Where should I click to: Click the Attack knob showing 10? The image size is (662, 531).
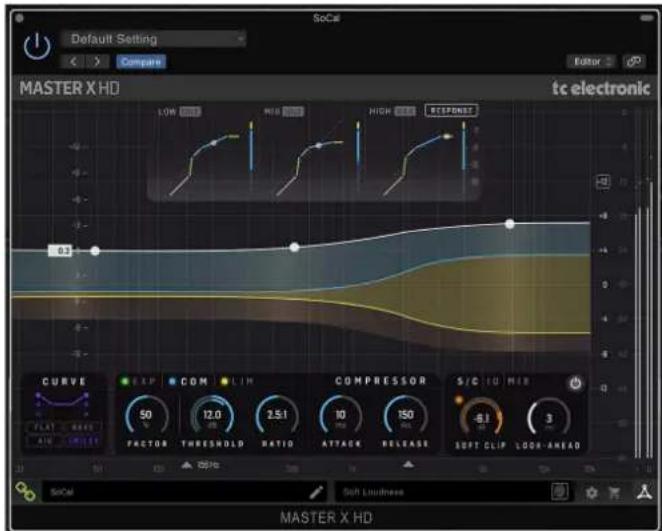coord(341,417)
